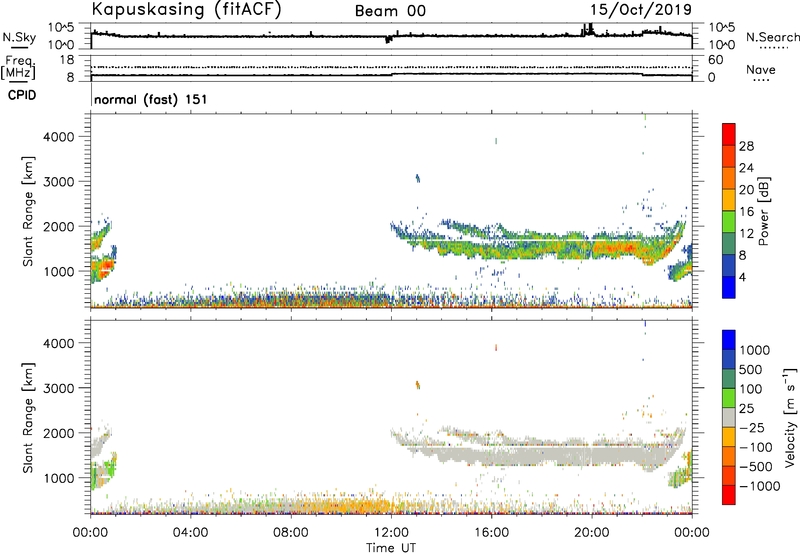Click the red bottom segment of velocity colorbar

pos(729,495)
